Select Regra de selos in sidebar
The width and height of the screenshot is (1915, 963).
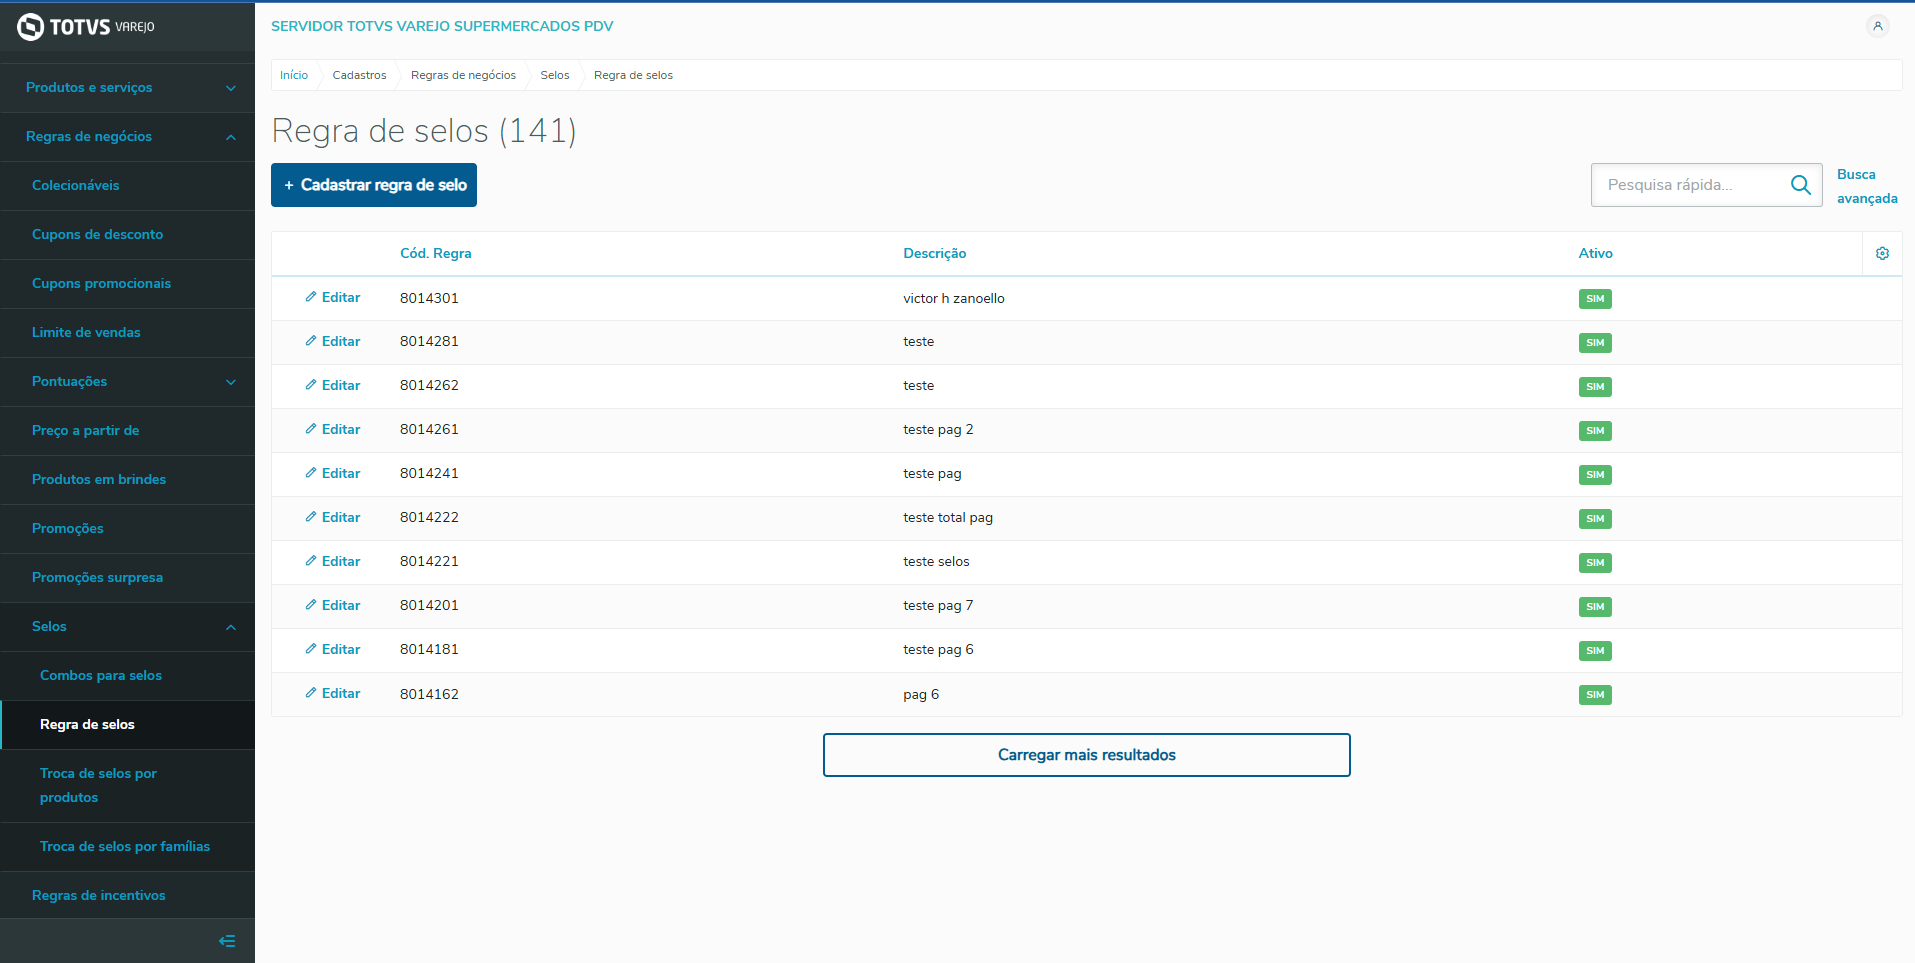(127, 725)
